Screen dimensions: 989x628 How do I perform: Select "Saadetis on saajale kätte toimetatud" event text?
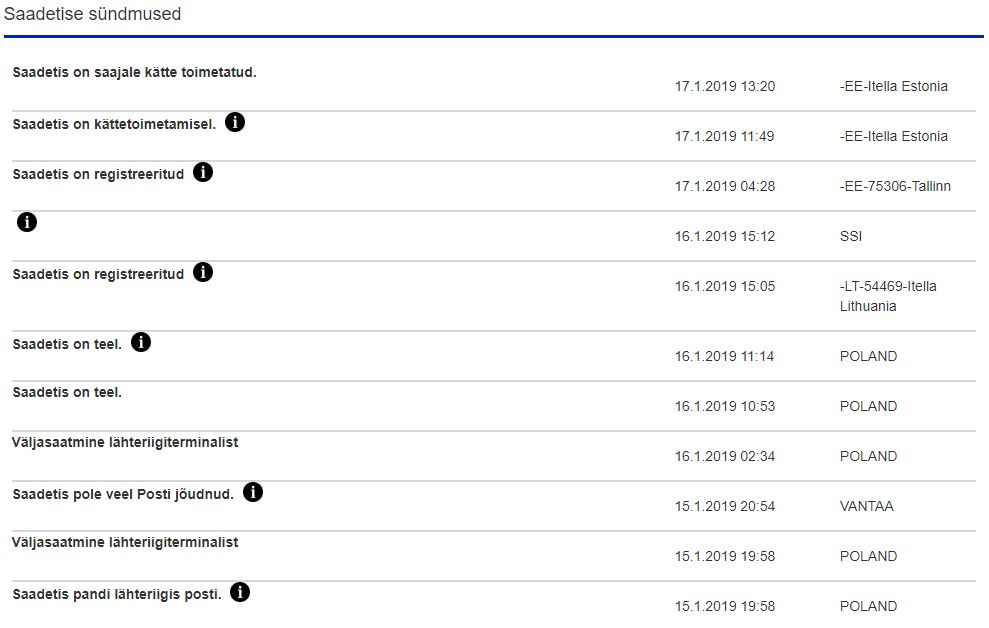[134, 73]
